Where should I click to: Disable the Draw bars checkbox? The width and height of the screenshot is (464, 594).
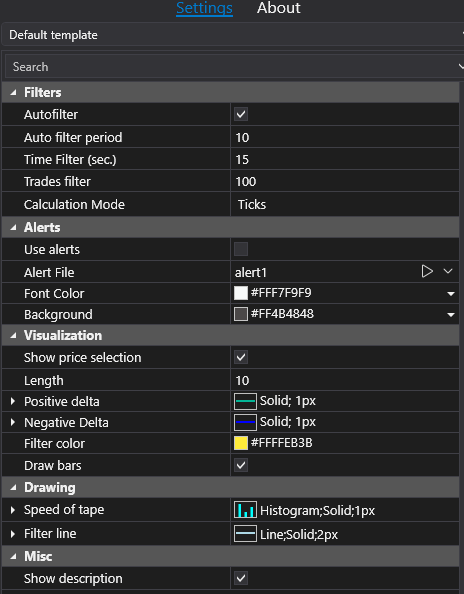click(x=241, y=465)
